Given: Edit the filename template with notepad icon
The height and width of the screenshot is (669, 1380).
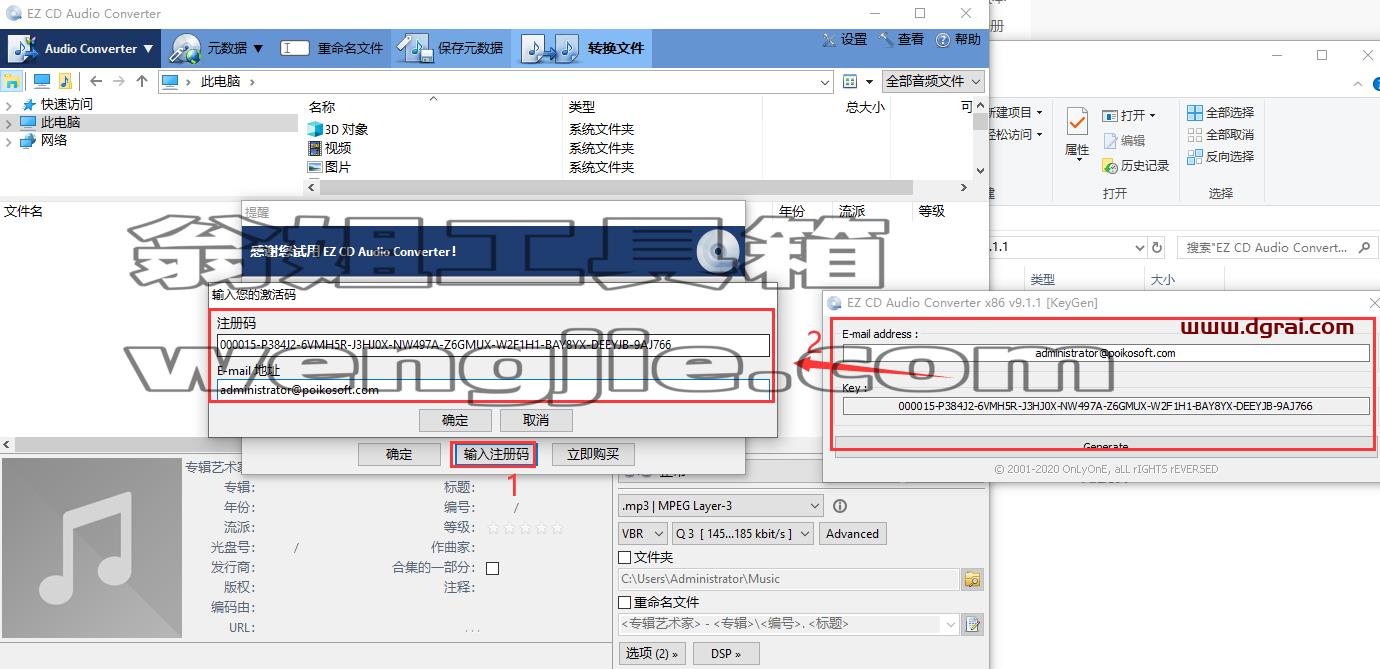Looking at the screenshot, I should 972,624.
